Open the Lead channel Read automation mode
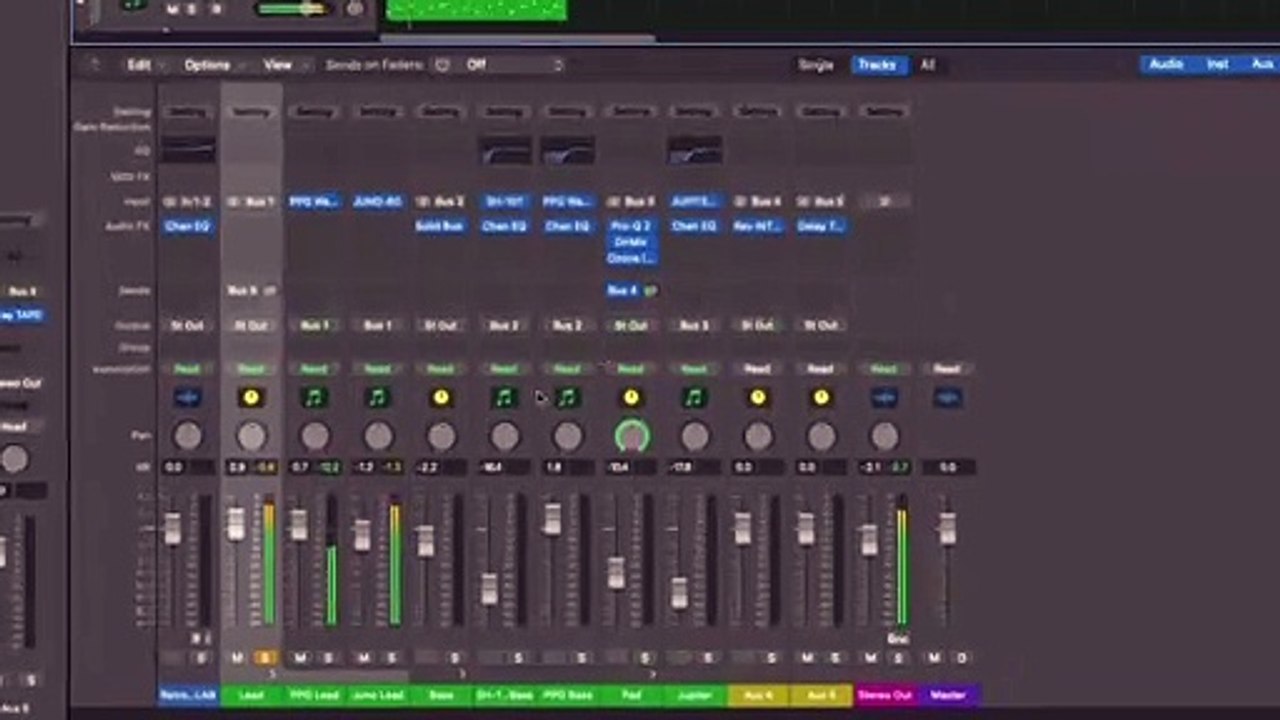 [x=251, y=369]
